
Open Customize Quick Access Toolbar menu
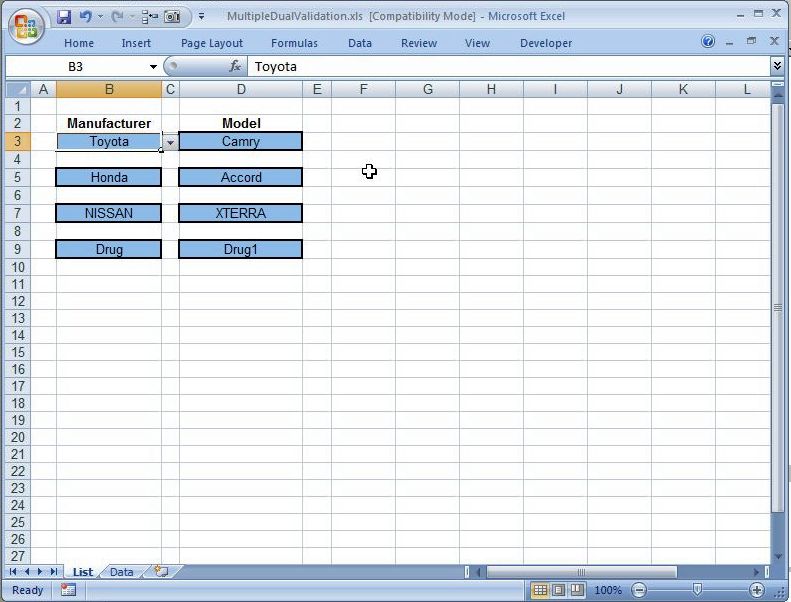click(202, 17)
